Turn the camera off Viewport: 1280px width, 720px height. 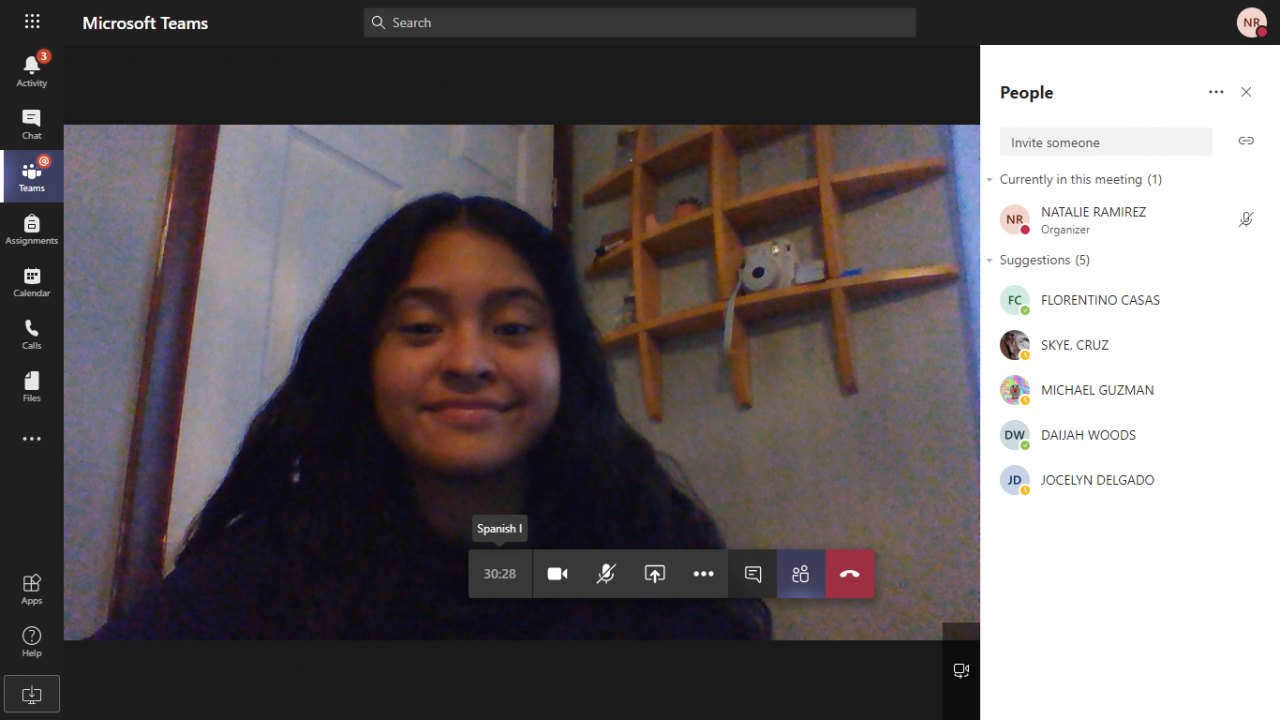557,574
